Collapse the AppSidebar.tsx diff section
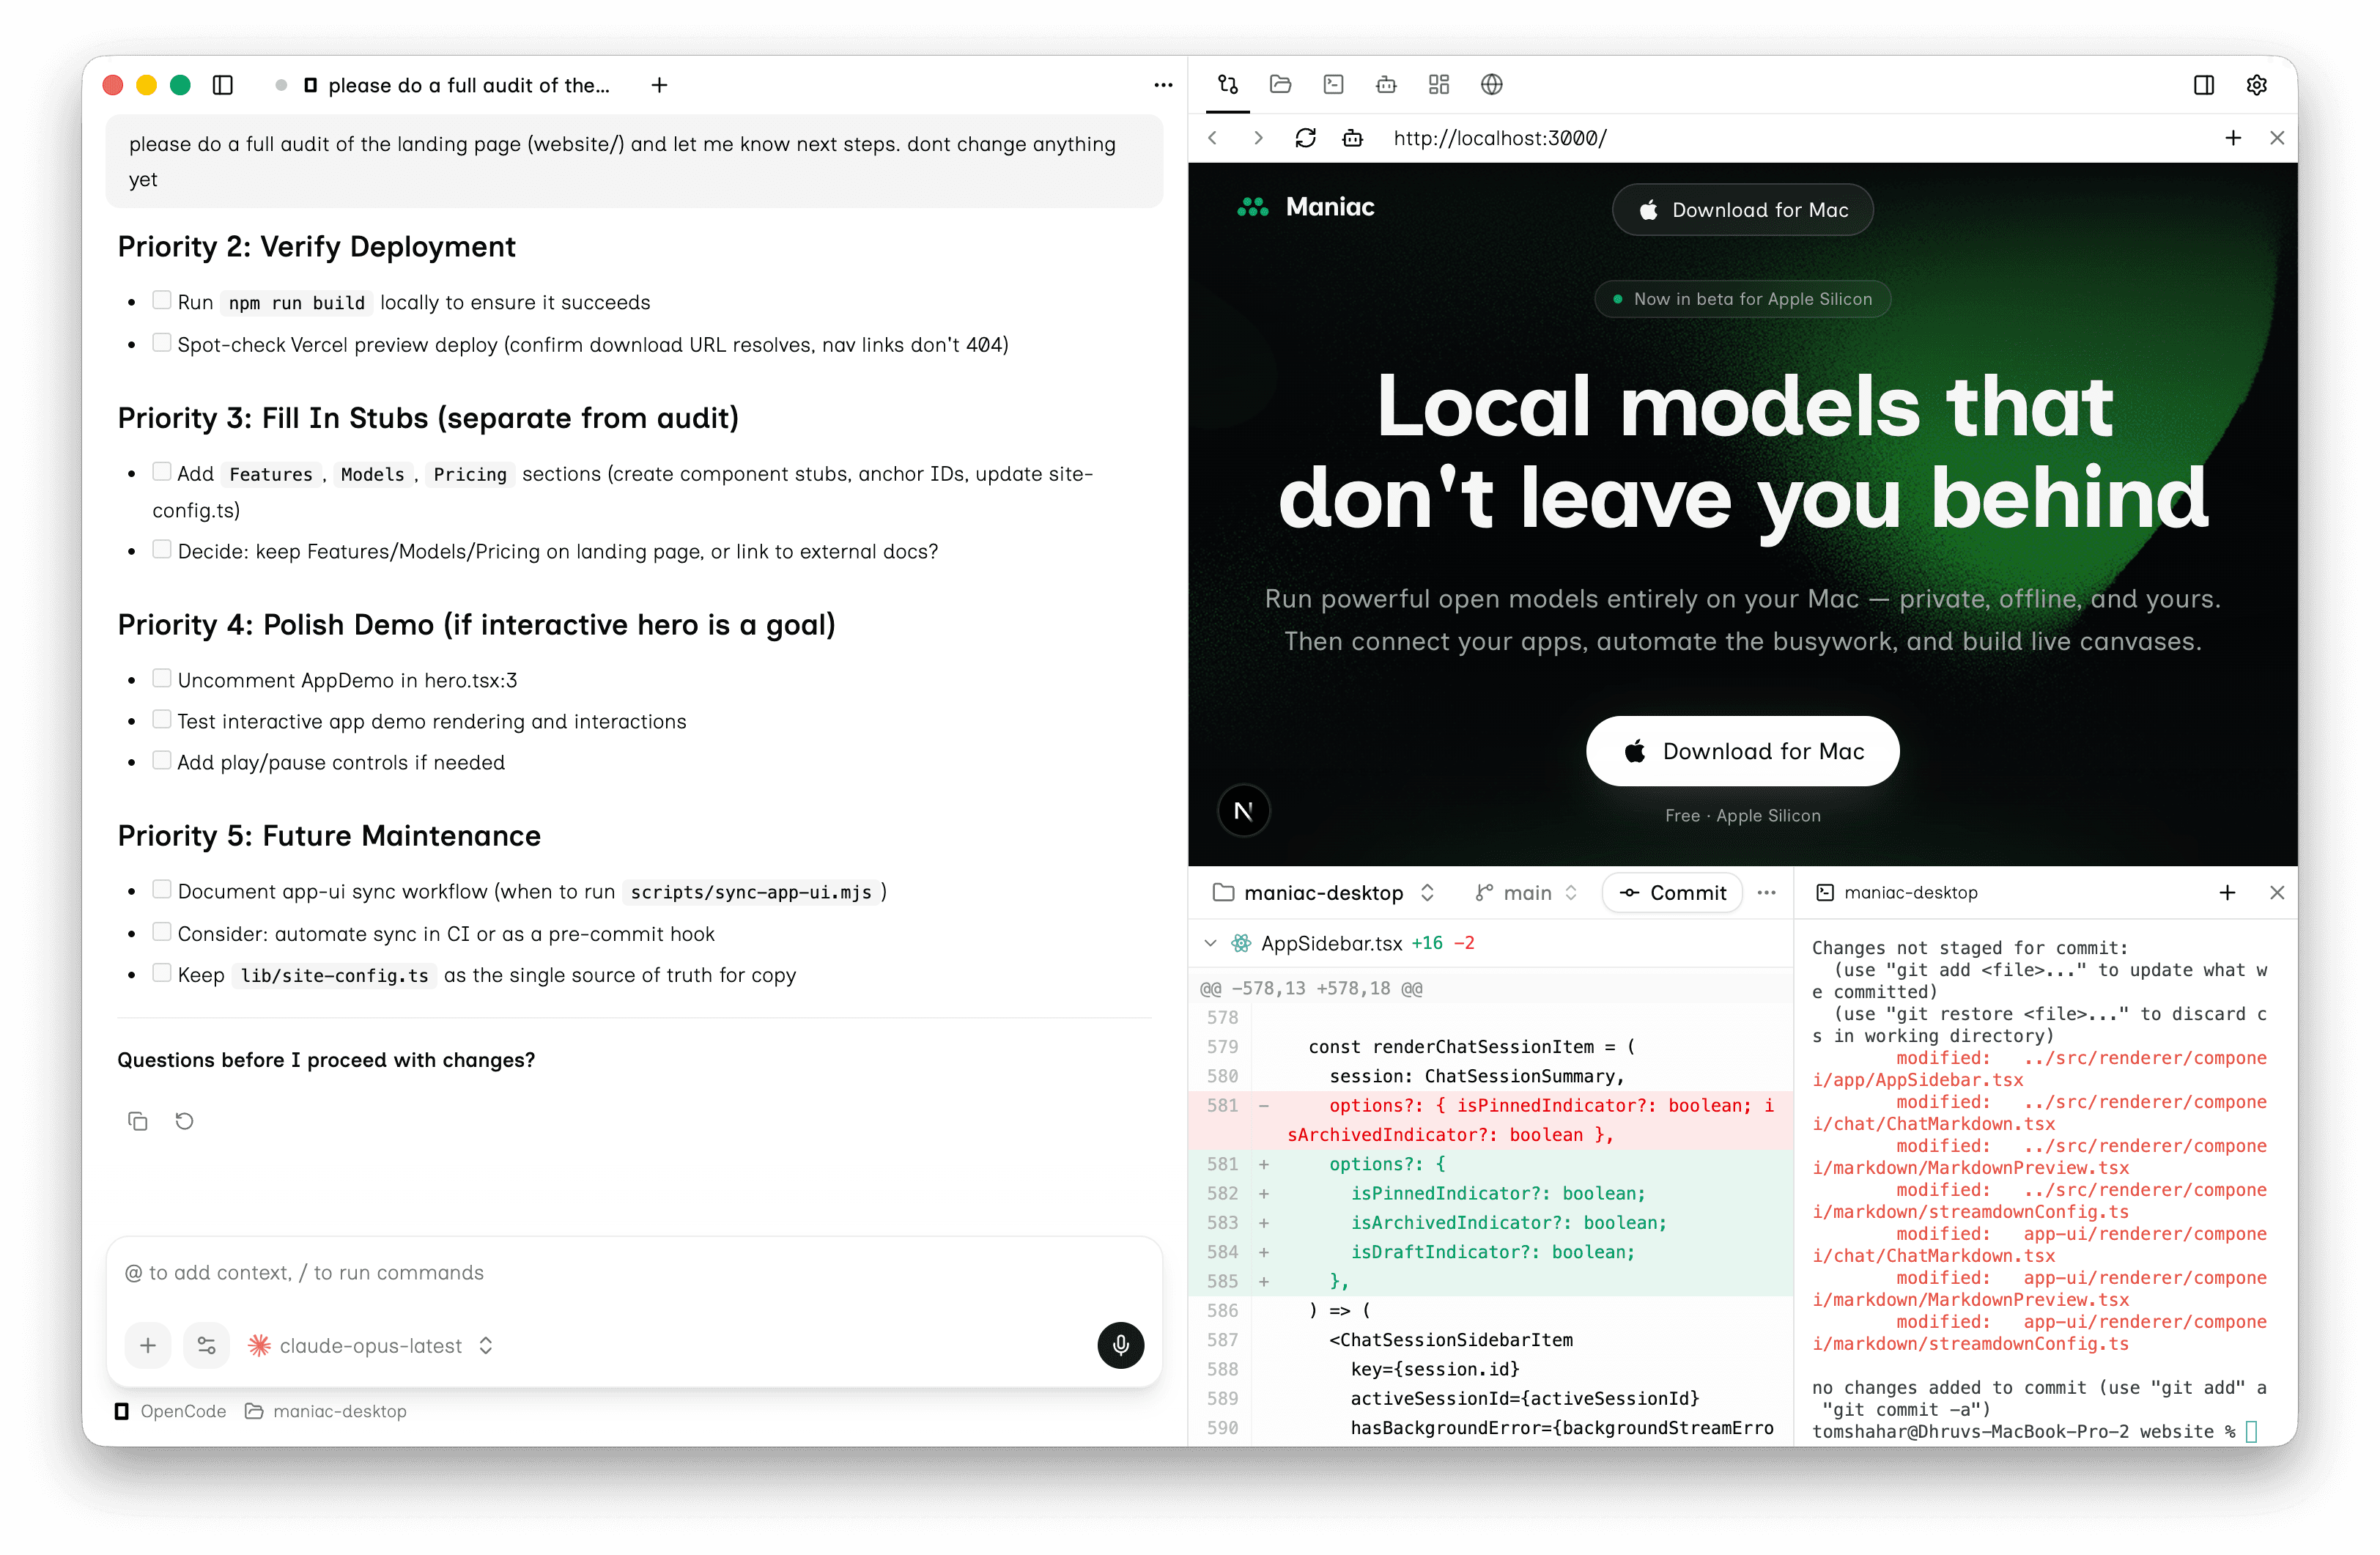Image resolution: width=2380 pixels, height=1555 pixels. 1210,943
